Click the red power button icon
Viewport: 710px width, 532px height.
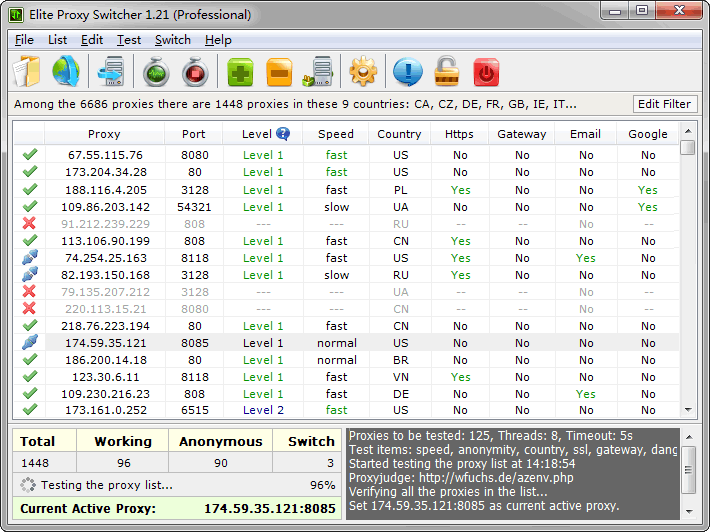tap(486, 72)
